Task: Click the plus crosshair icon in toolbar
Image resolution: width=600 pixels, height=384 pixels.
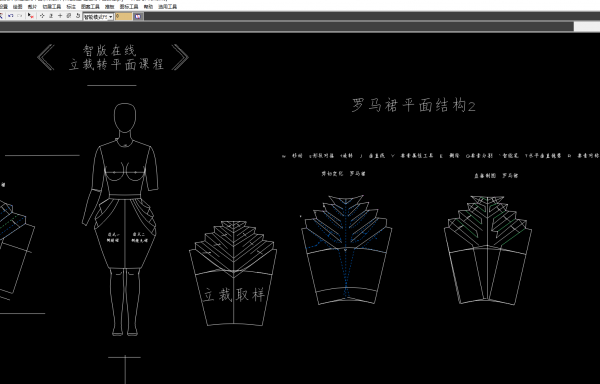Action: 60,16
